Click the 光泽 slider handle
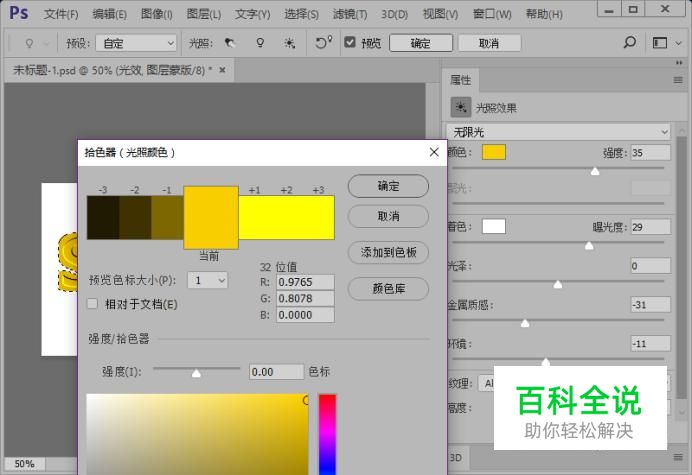The height and width of the screenshot is (475, 692). (x=557, y=284)
